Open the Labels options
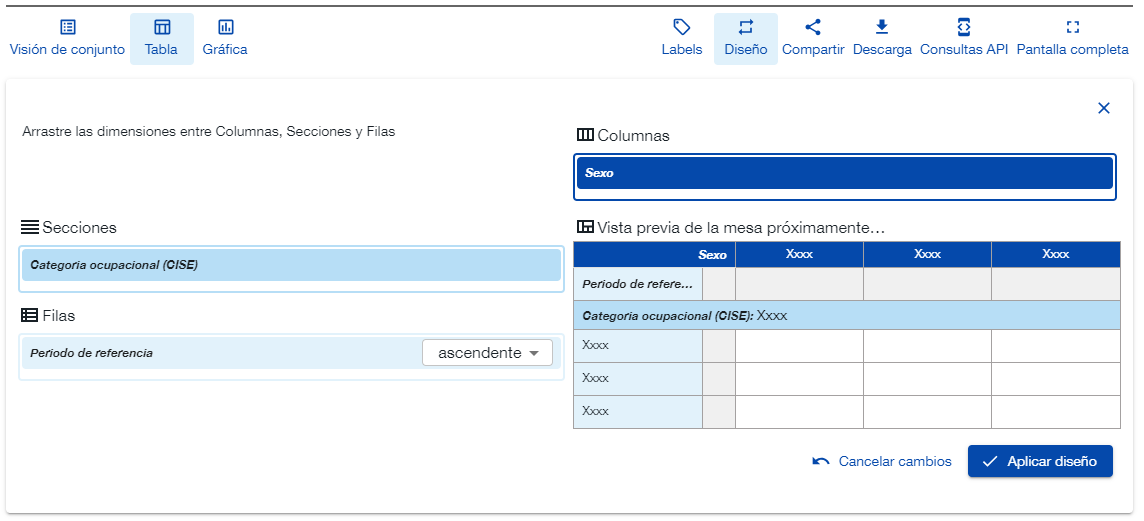Image resolution: width=1144 pixels, height=521 pixels. 681,39
